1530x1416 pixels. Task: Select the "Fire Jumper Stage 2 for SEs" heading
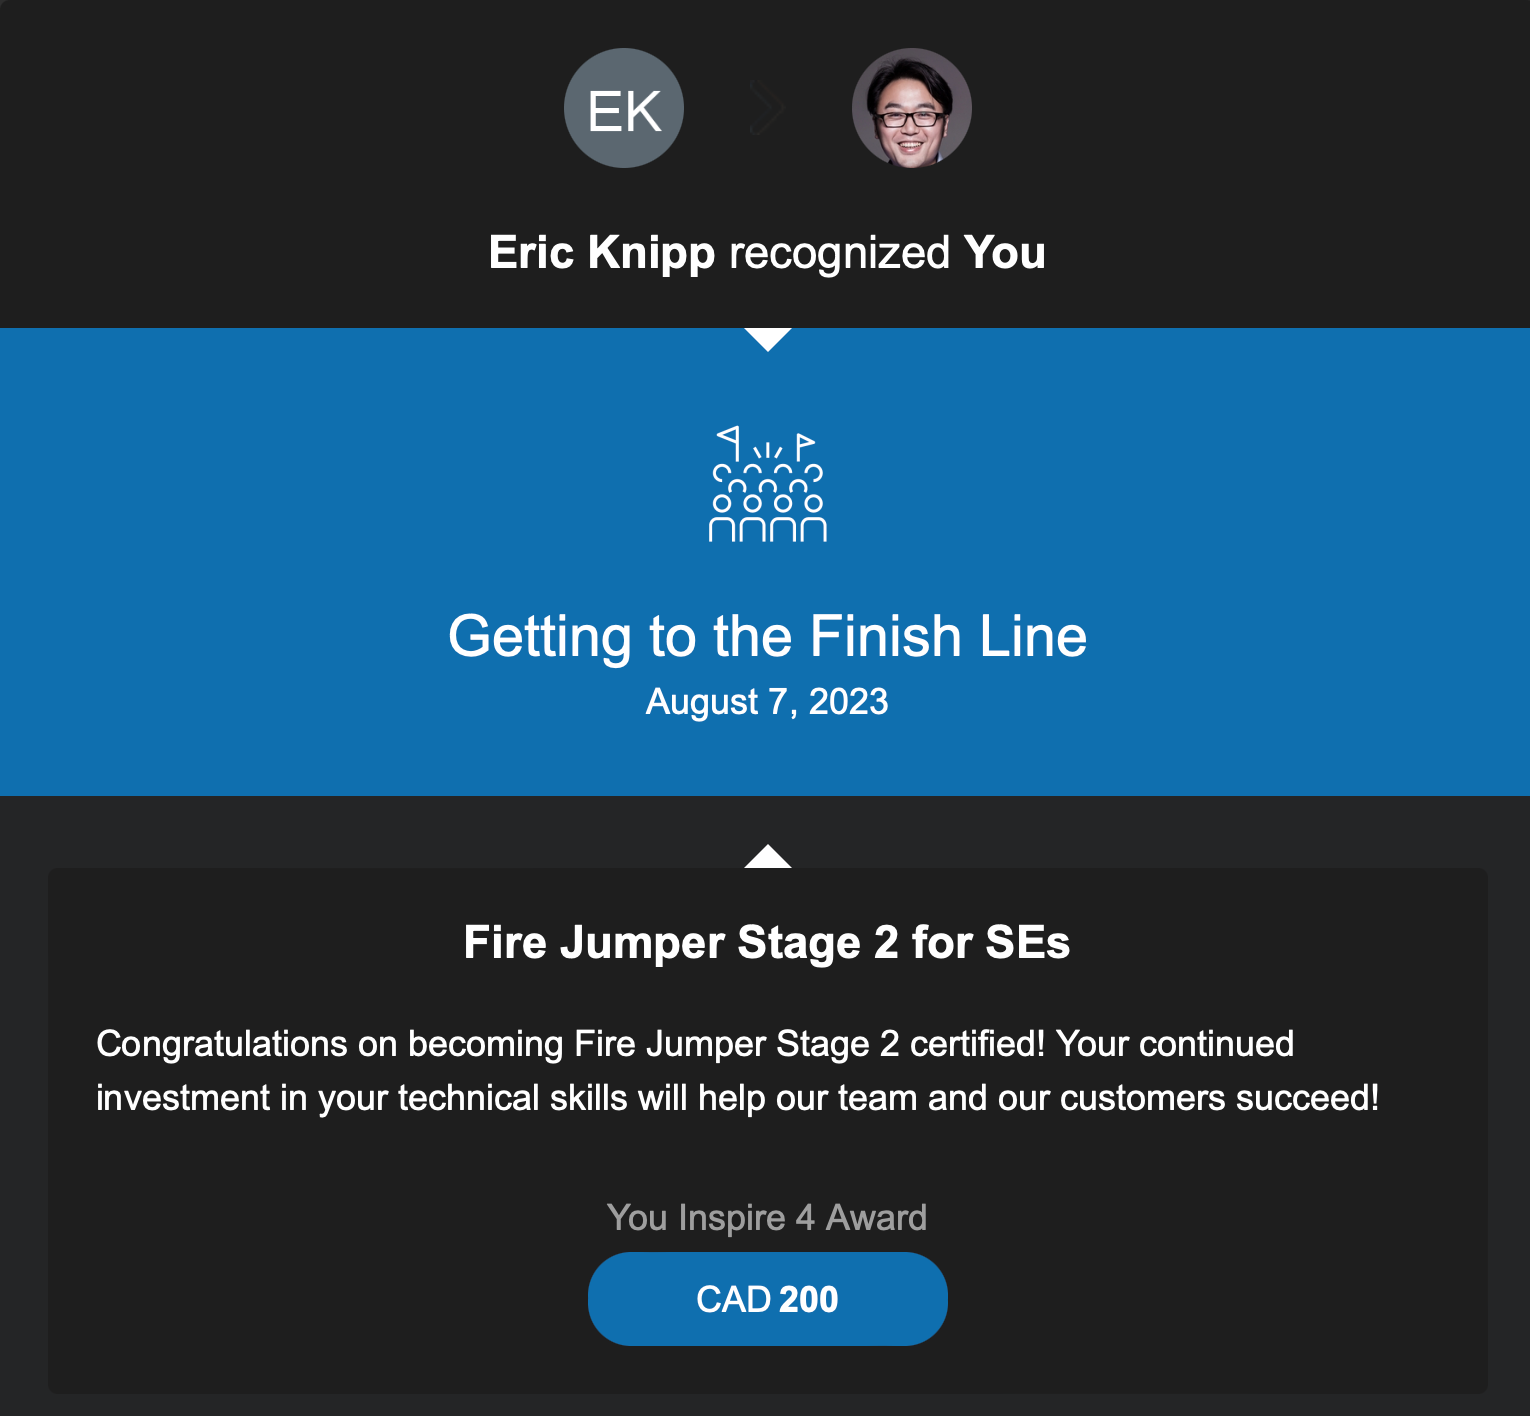pos(767,942)
